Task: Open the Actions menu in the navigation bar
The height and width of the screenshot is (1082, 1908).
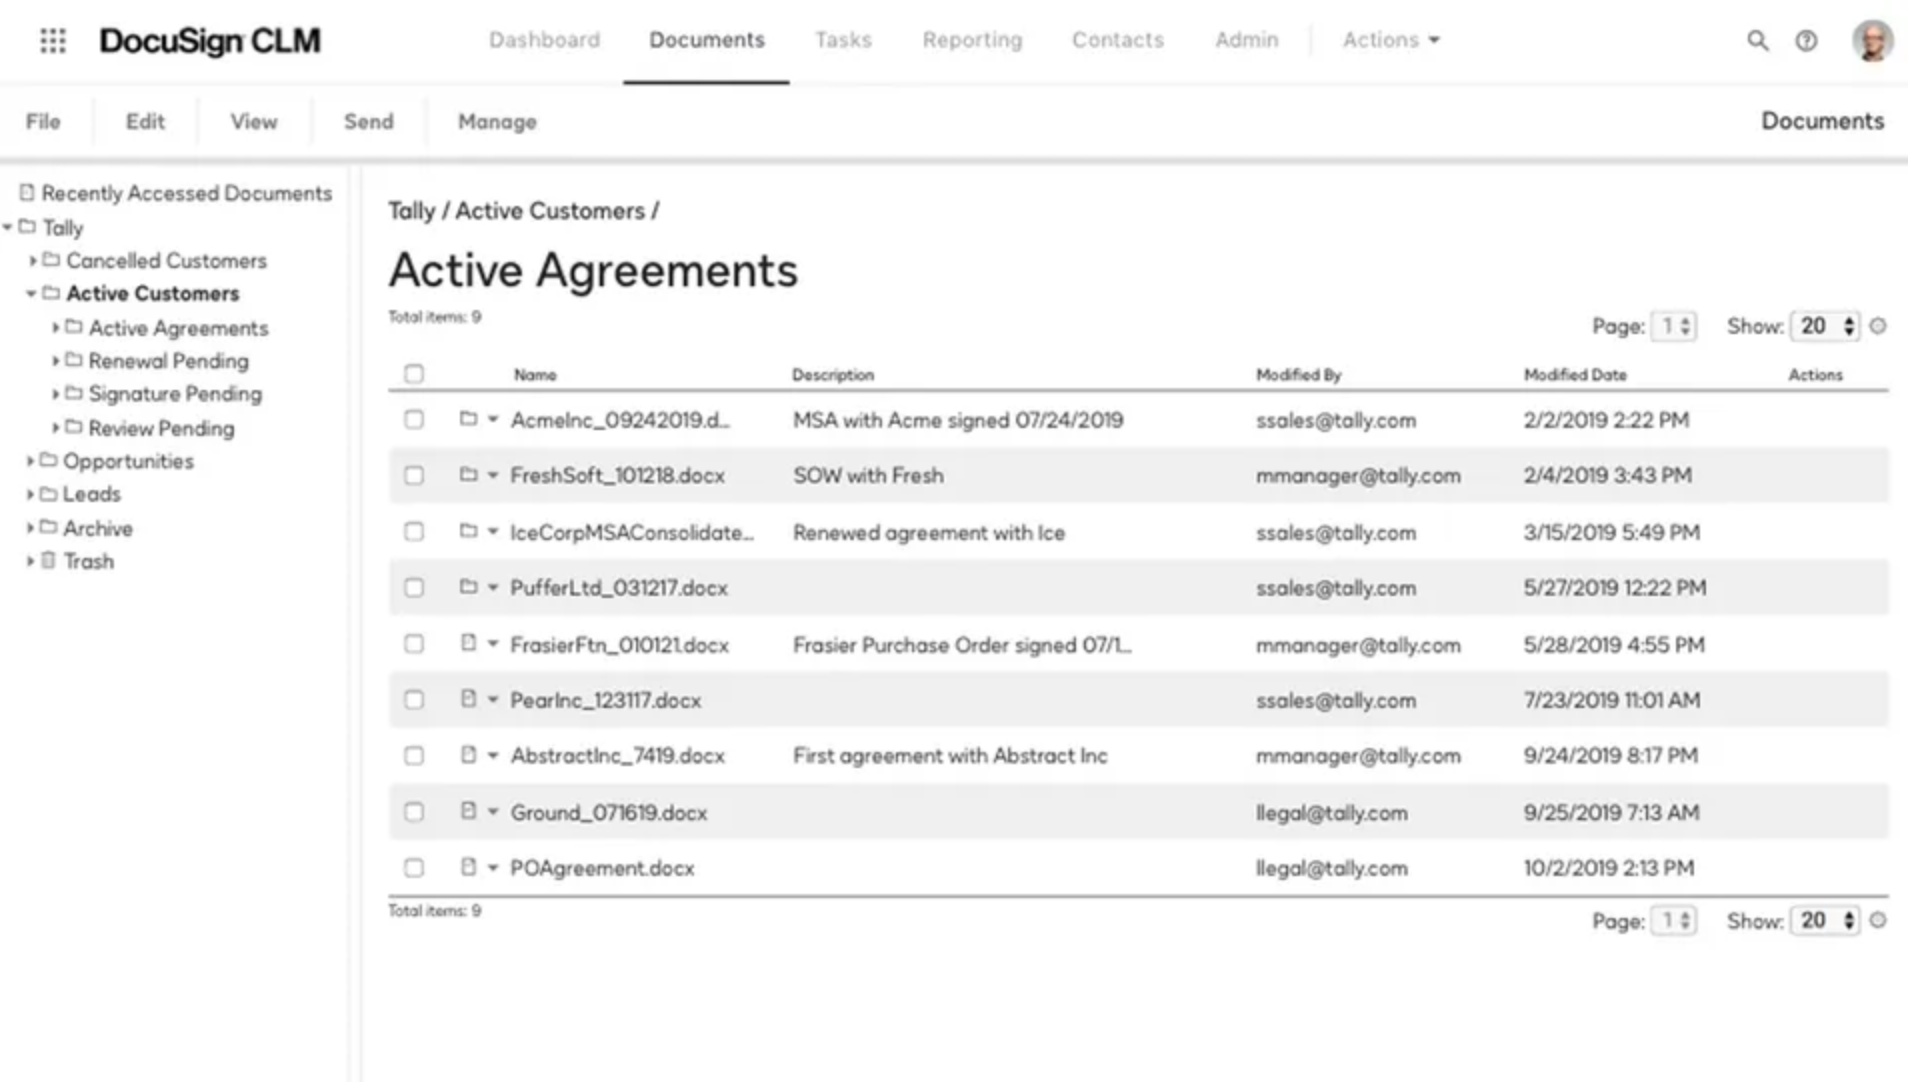Action: pyautogui.click(x=1389, y=40)
